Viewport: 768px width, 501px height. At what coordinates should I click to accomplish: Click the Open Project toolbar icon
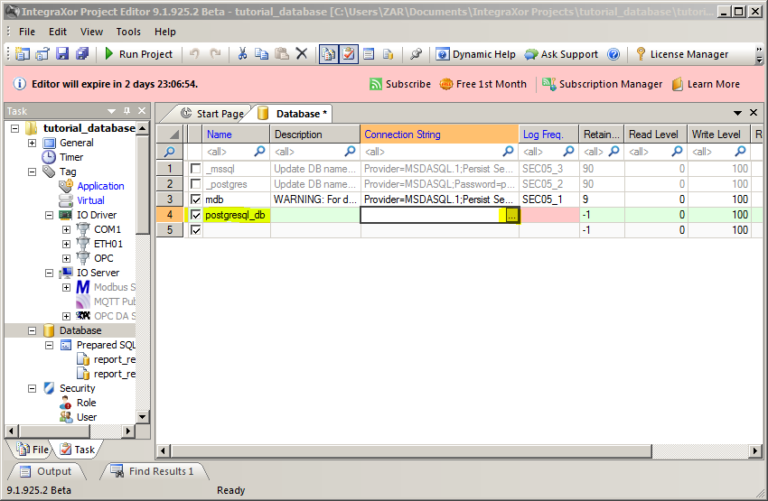point(43,54)
